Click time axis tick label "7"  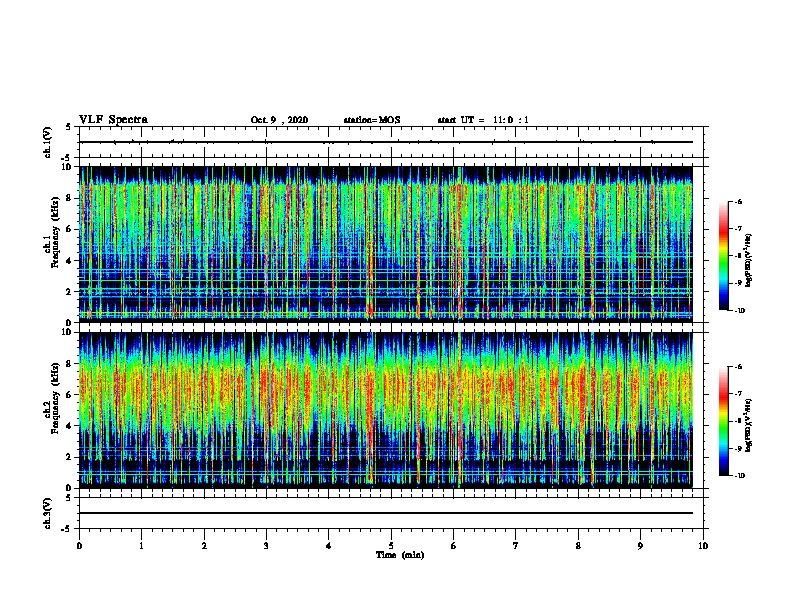tap(516, 546)
